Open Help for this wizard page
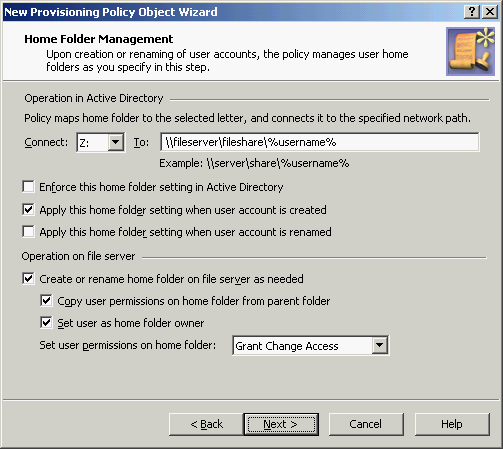503x449 pixels. click(x=452, y=424)
